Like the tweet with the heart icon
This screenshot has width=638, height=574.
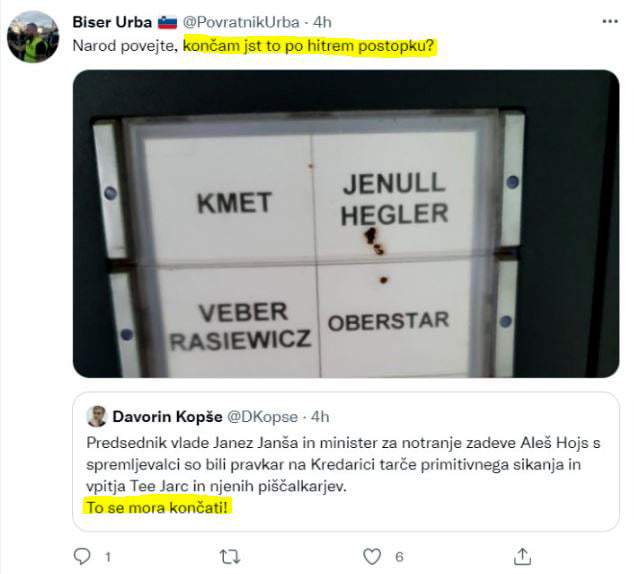[372, 555]
